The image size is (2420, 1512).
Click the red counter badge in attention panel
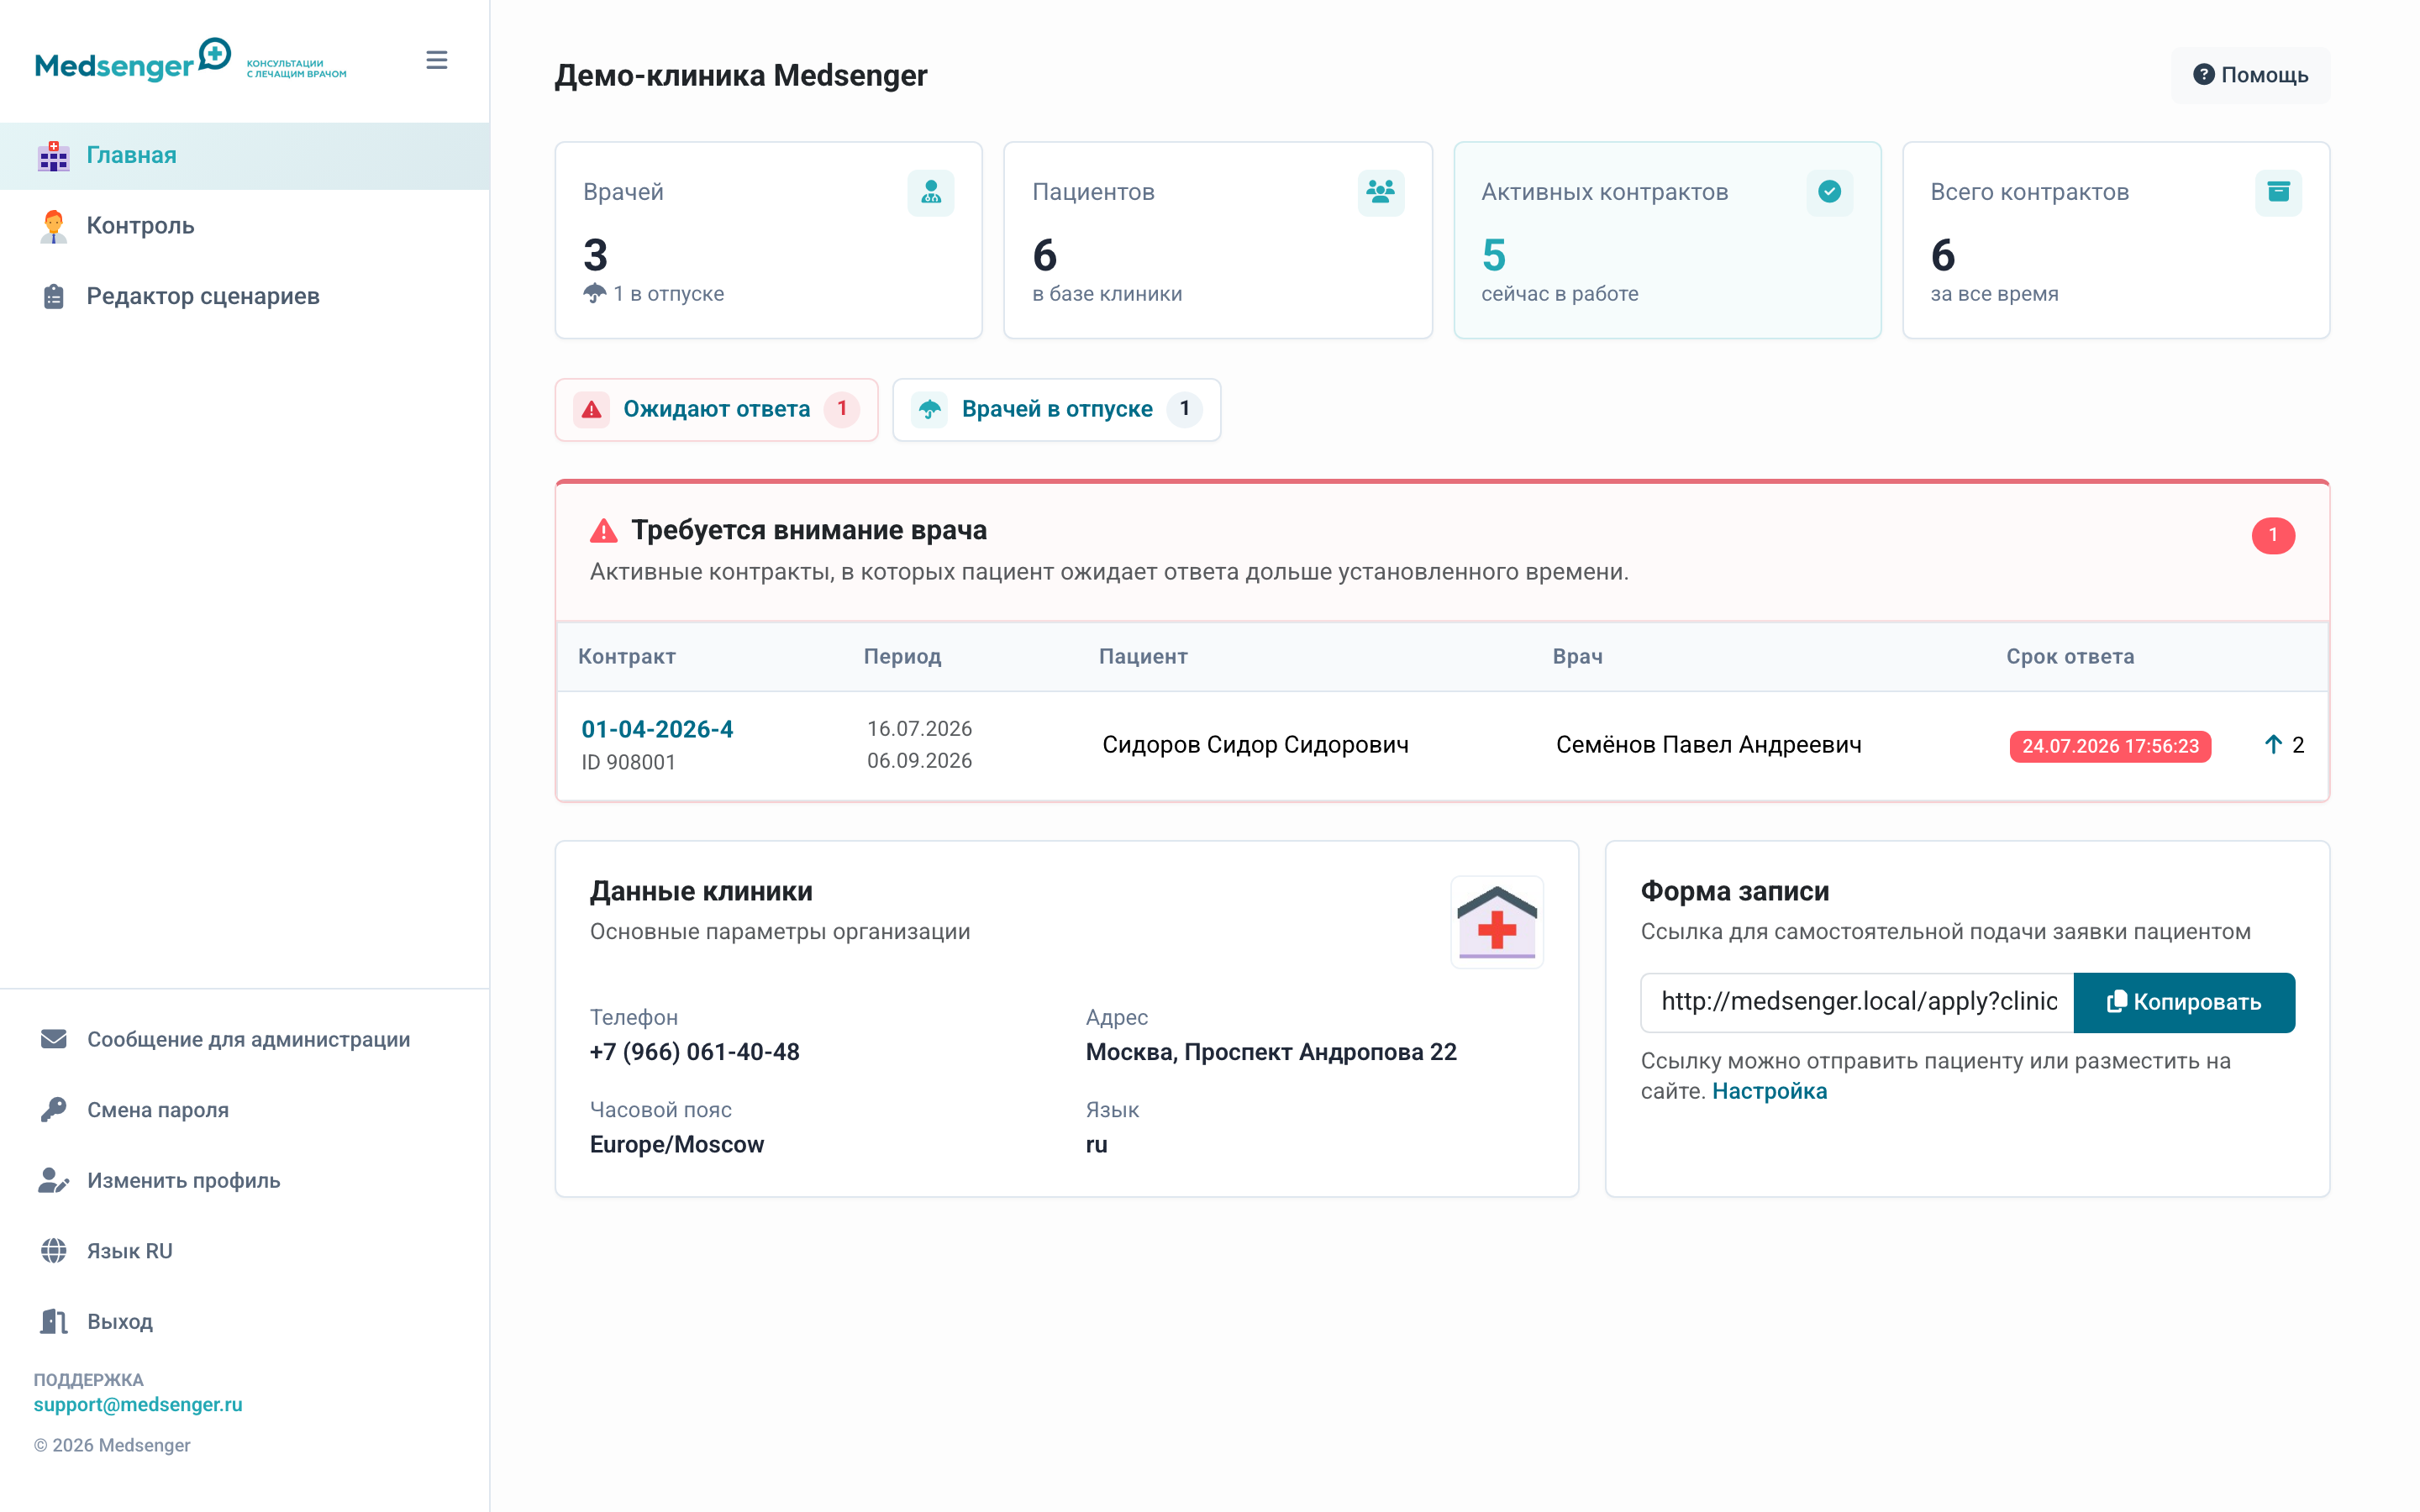pos(2273,536)
